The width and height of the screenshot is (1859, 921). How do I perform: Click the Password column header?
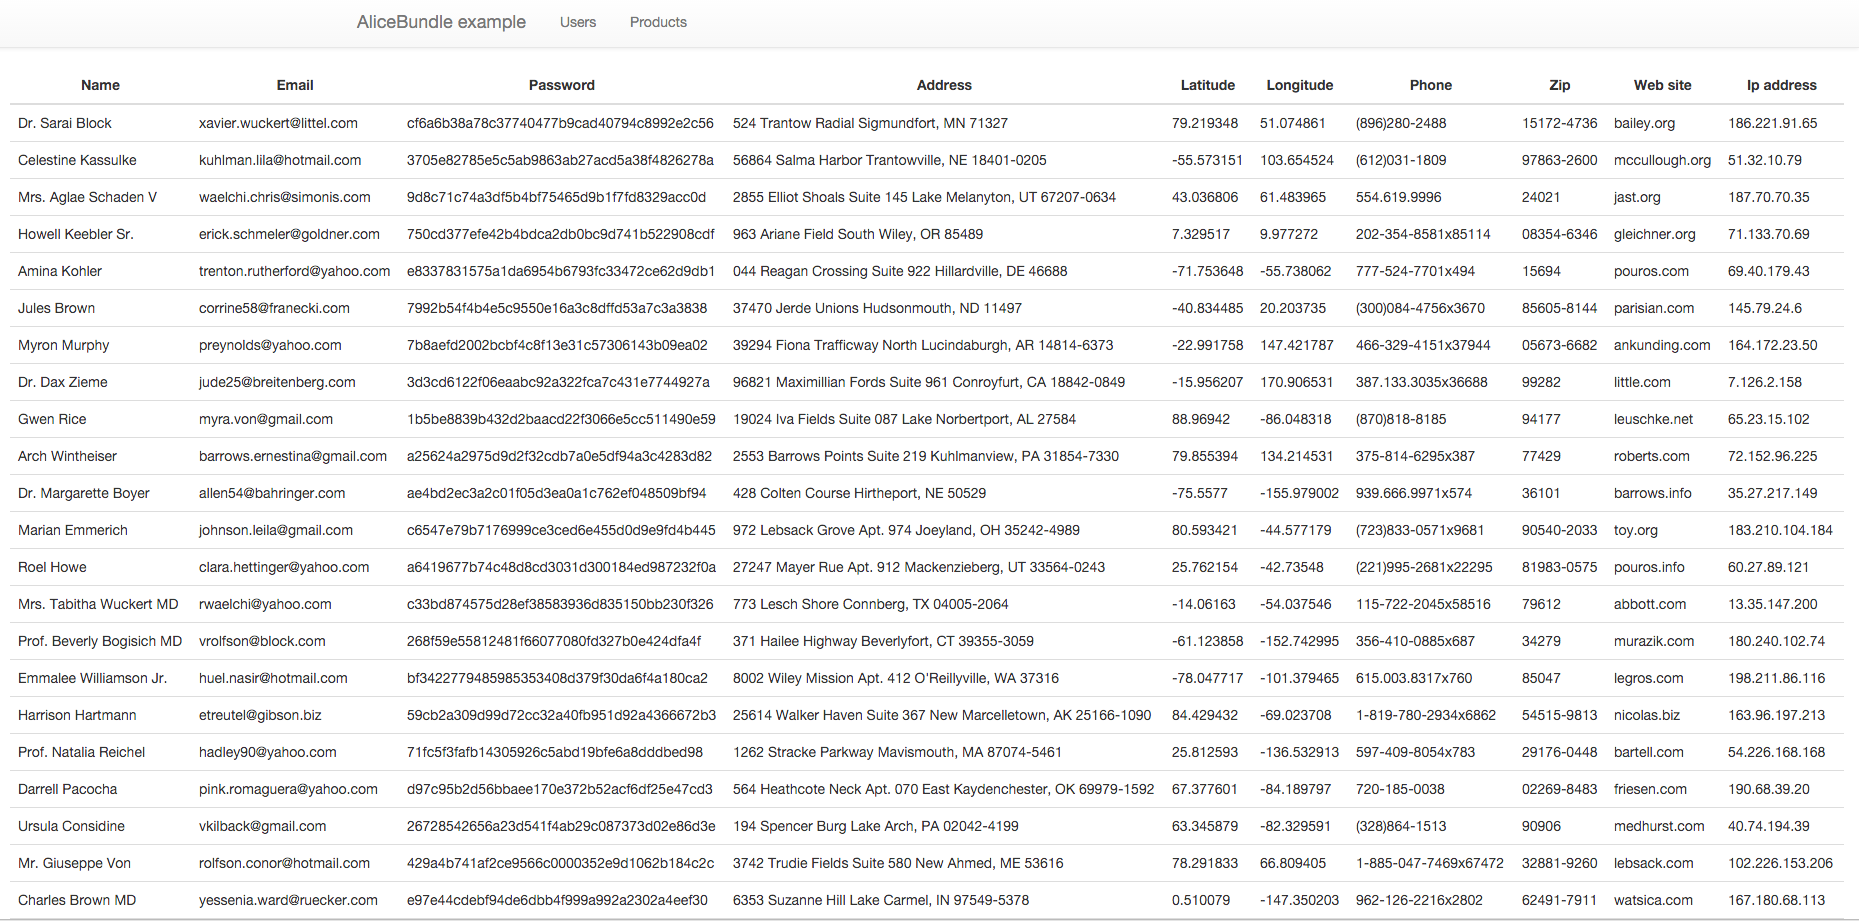561,85
